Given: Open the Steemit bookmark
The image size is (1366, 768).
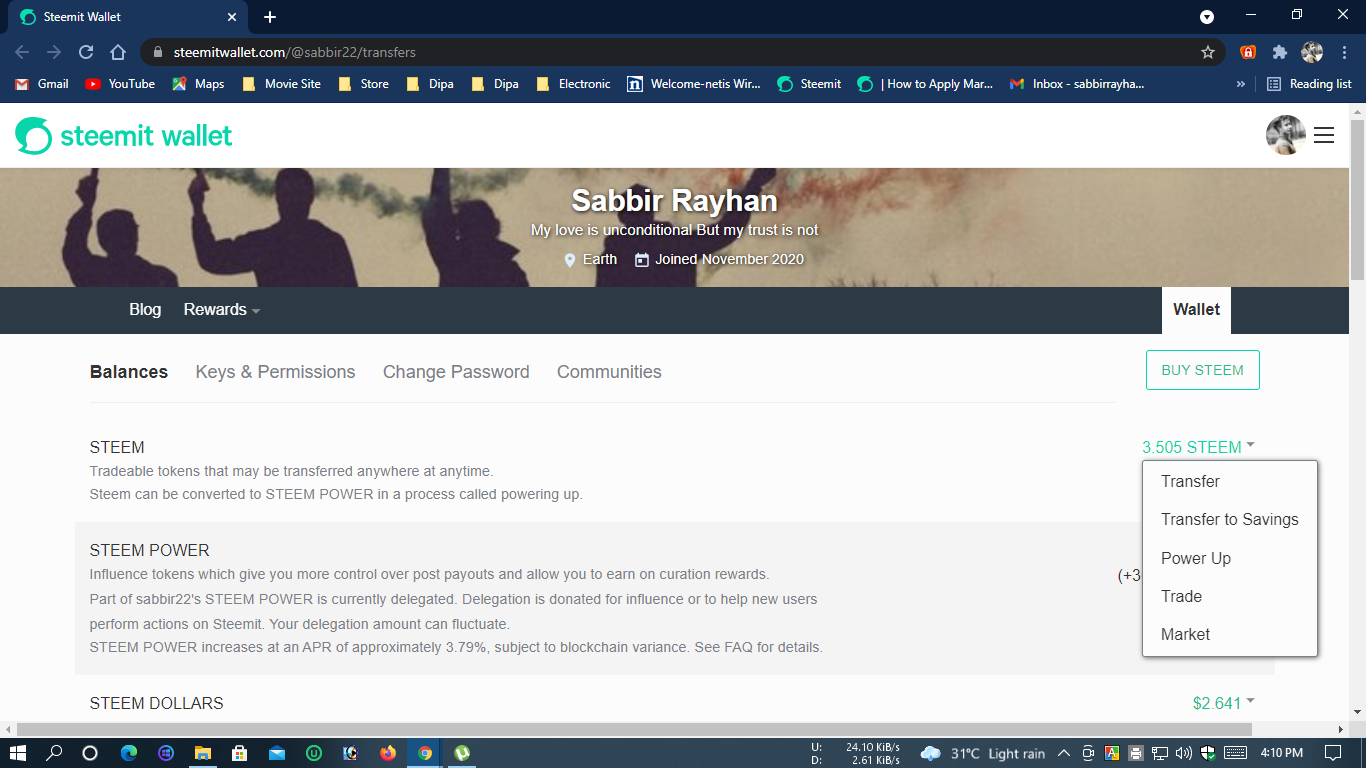Looking at the screenshot, I should (809, 84).
